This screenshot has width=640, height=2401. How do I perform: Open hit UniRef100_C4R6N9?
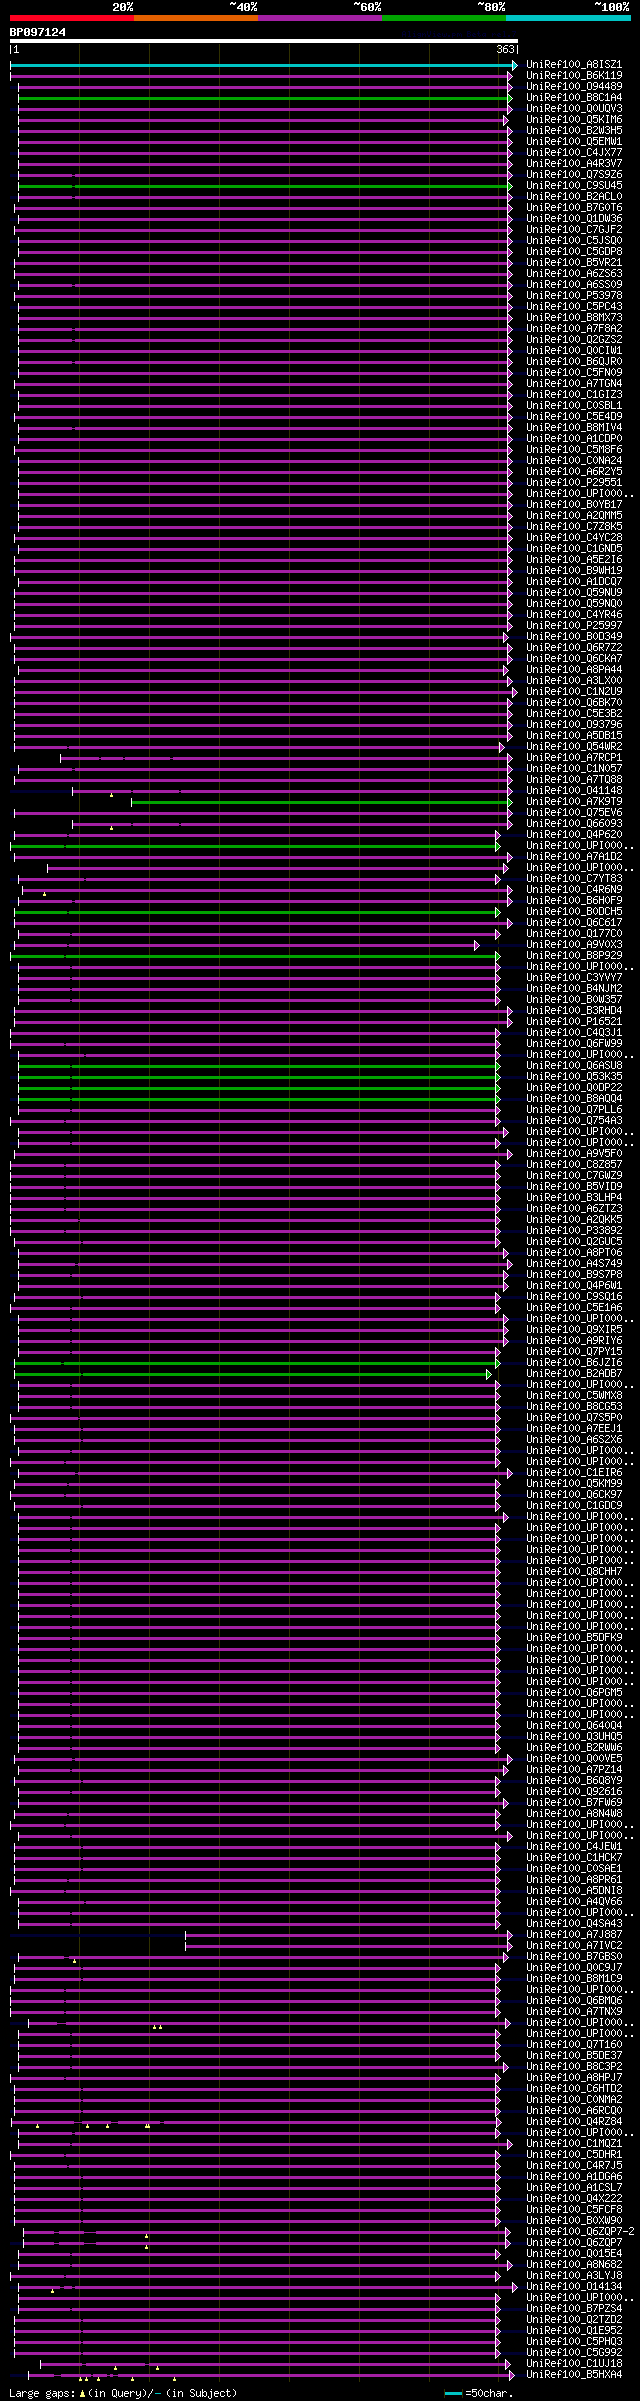coord(574,890)
